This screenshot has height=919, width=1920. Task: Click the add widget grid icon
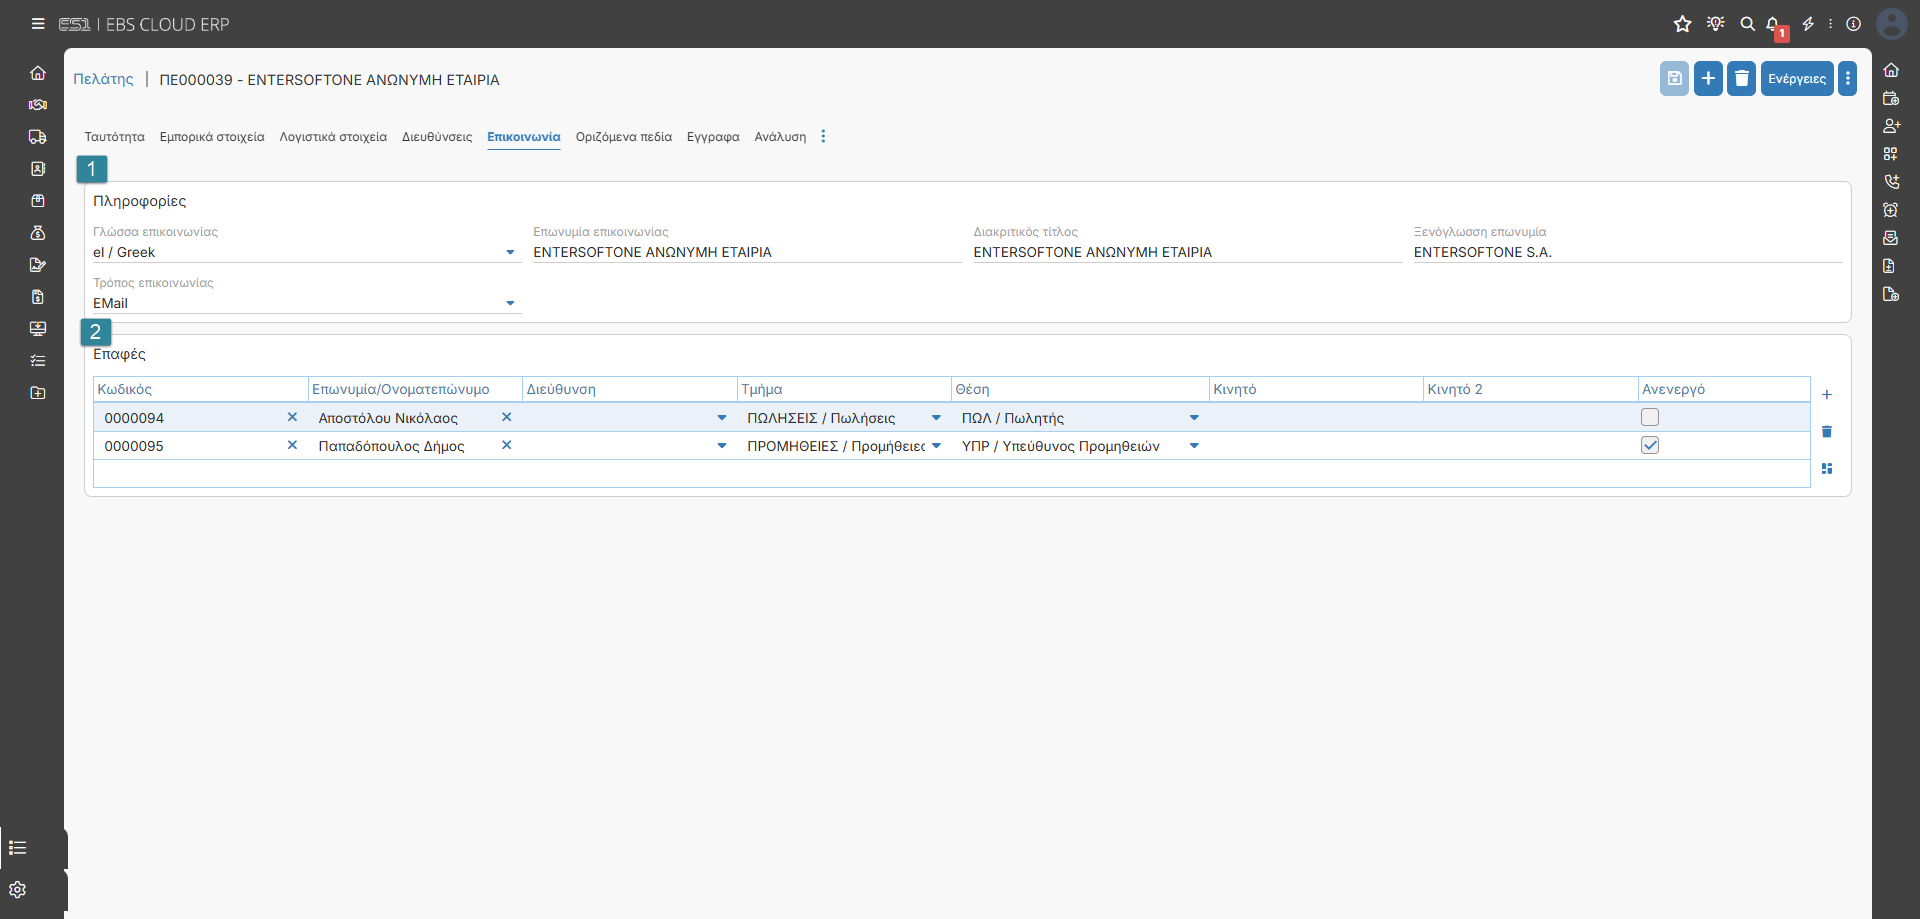1891,154
